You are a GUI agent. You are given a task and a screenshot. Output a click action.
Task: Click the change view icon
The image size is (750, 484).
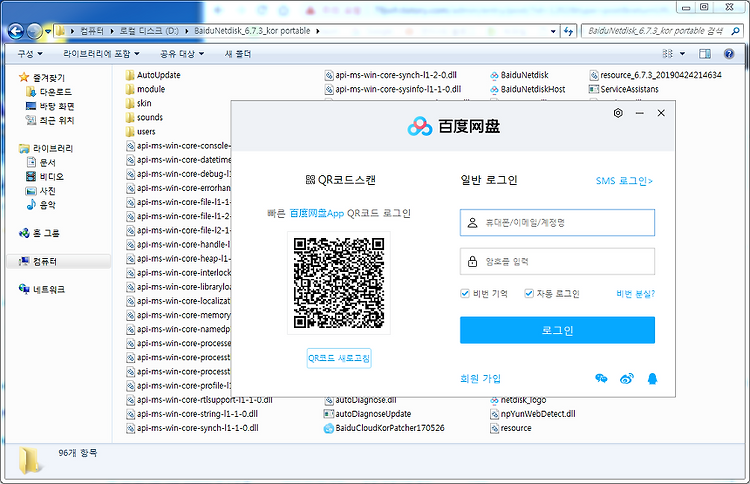coord(668,54)
